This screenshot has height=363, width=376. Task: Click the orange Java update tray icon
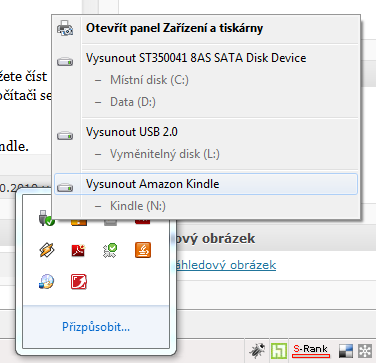tap(143, 250)
